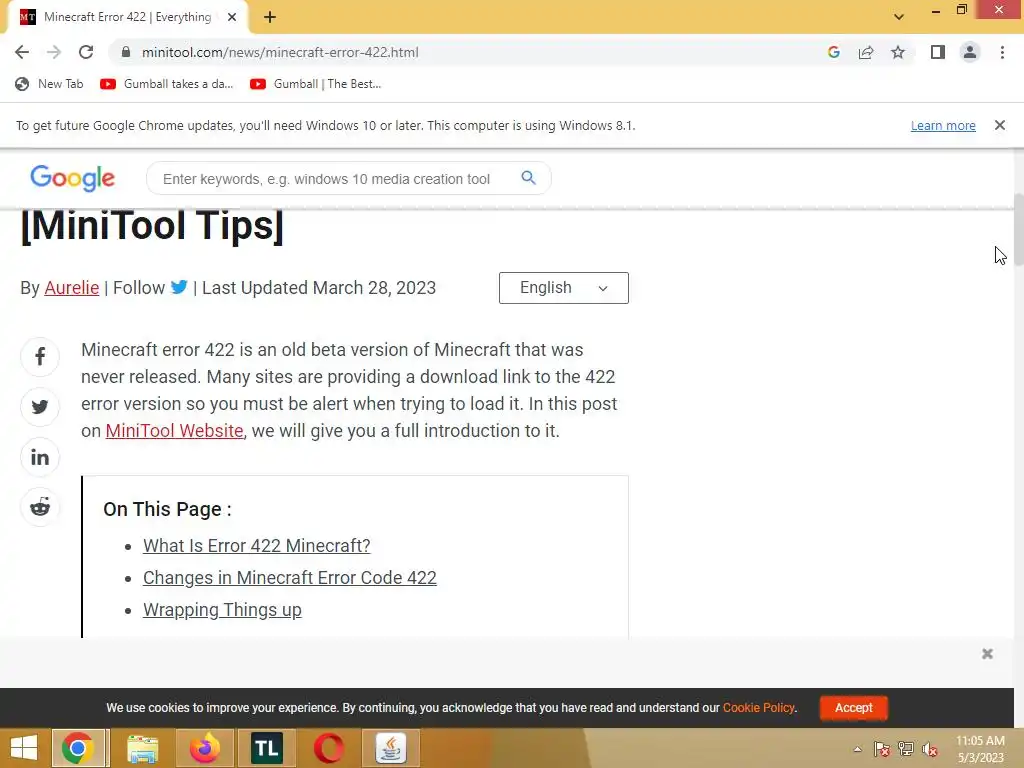Open Chrome side panel
The width and height of the screenshot is (1024, 768).
point(938,52)
